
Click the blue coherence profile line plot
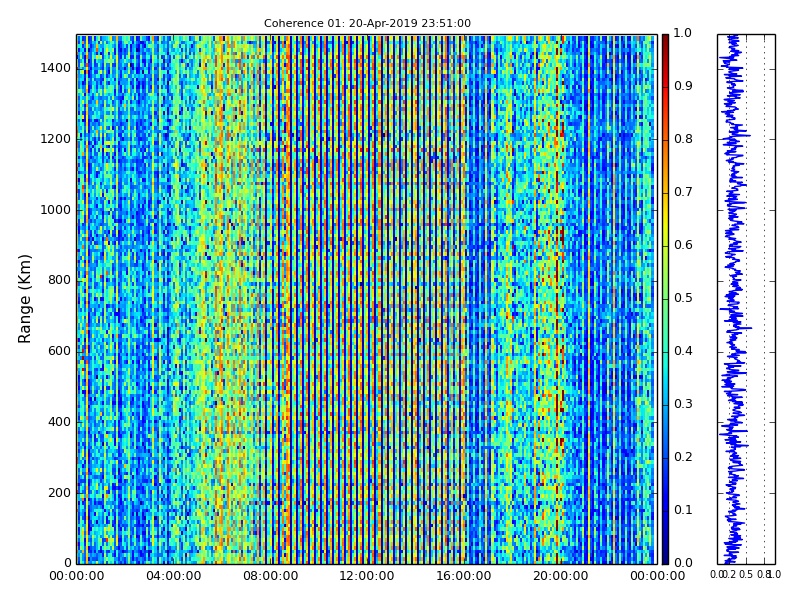point(735,299)
